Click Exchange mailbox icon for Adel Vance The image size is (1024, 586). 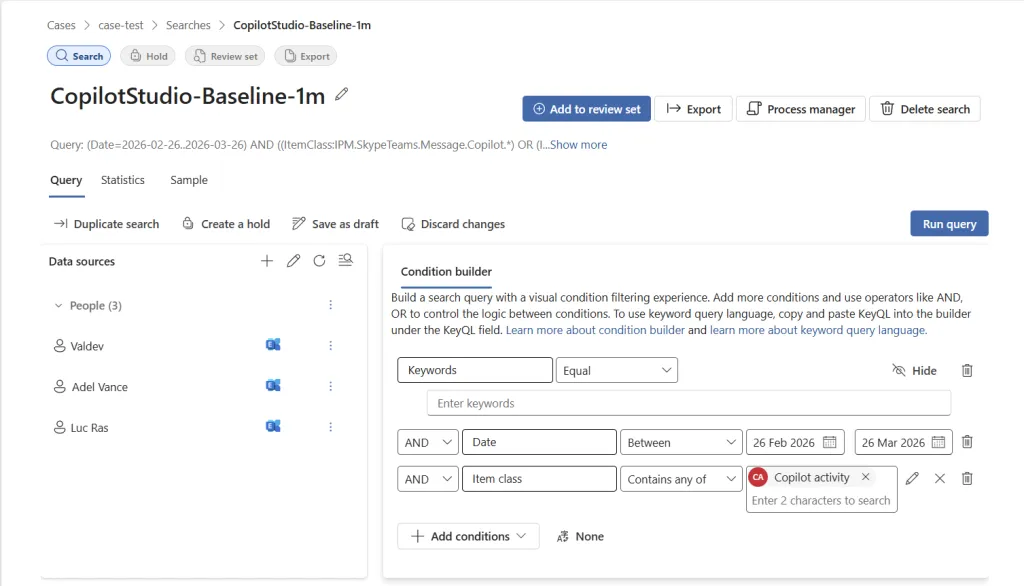(x=273, y=385)
